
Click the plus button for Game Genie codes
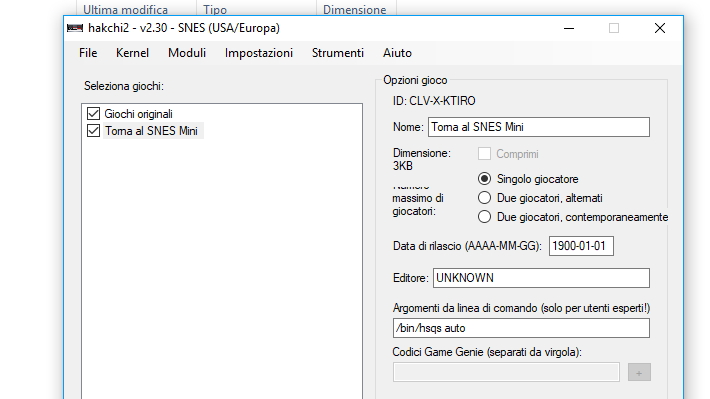coord(639,372)
